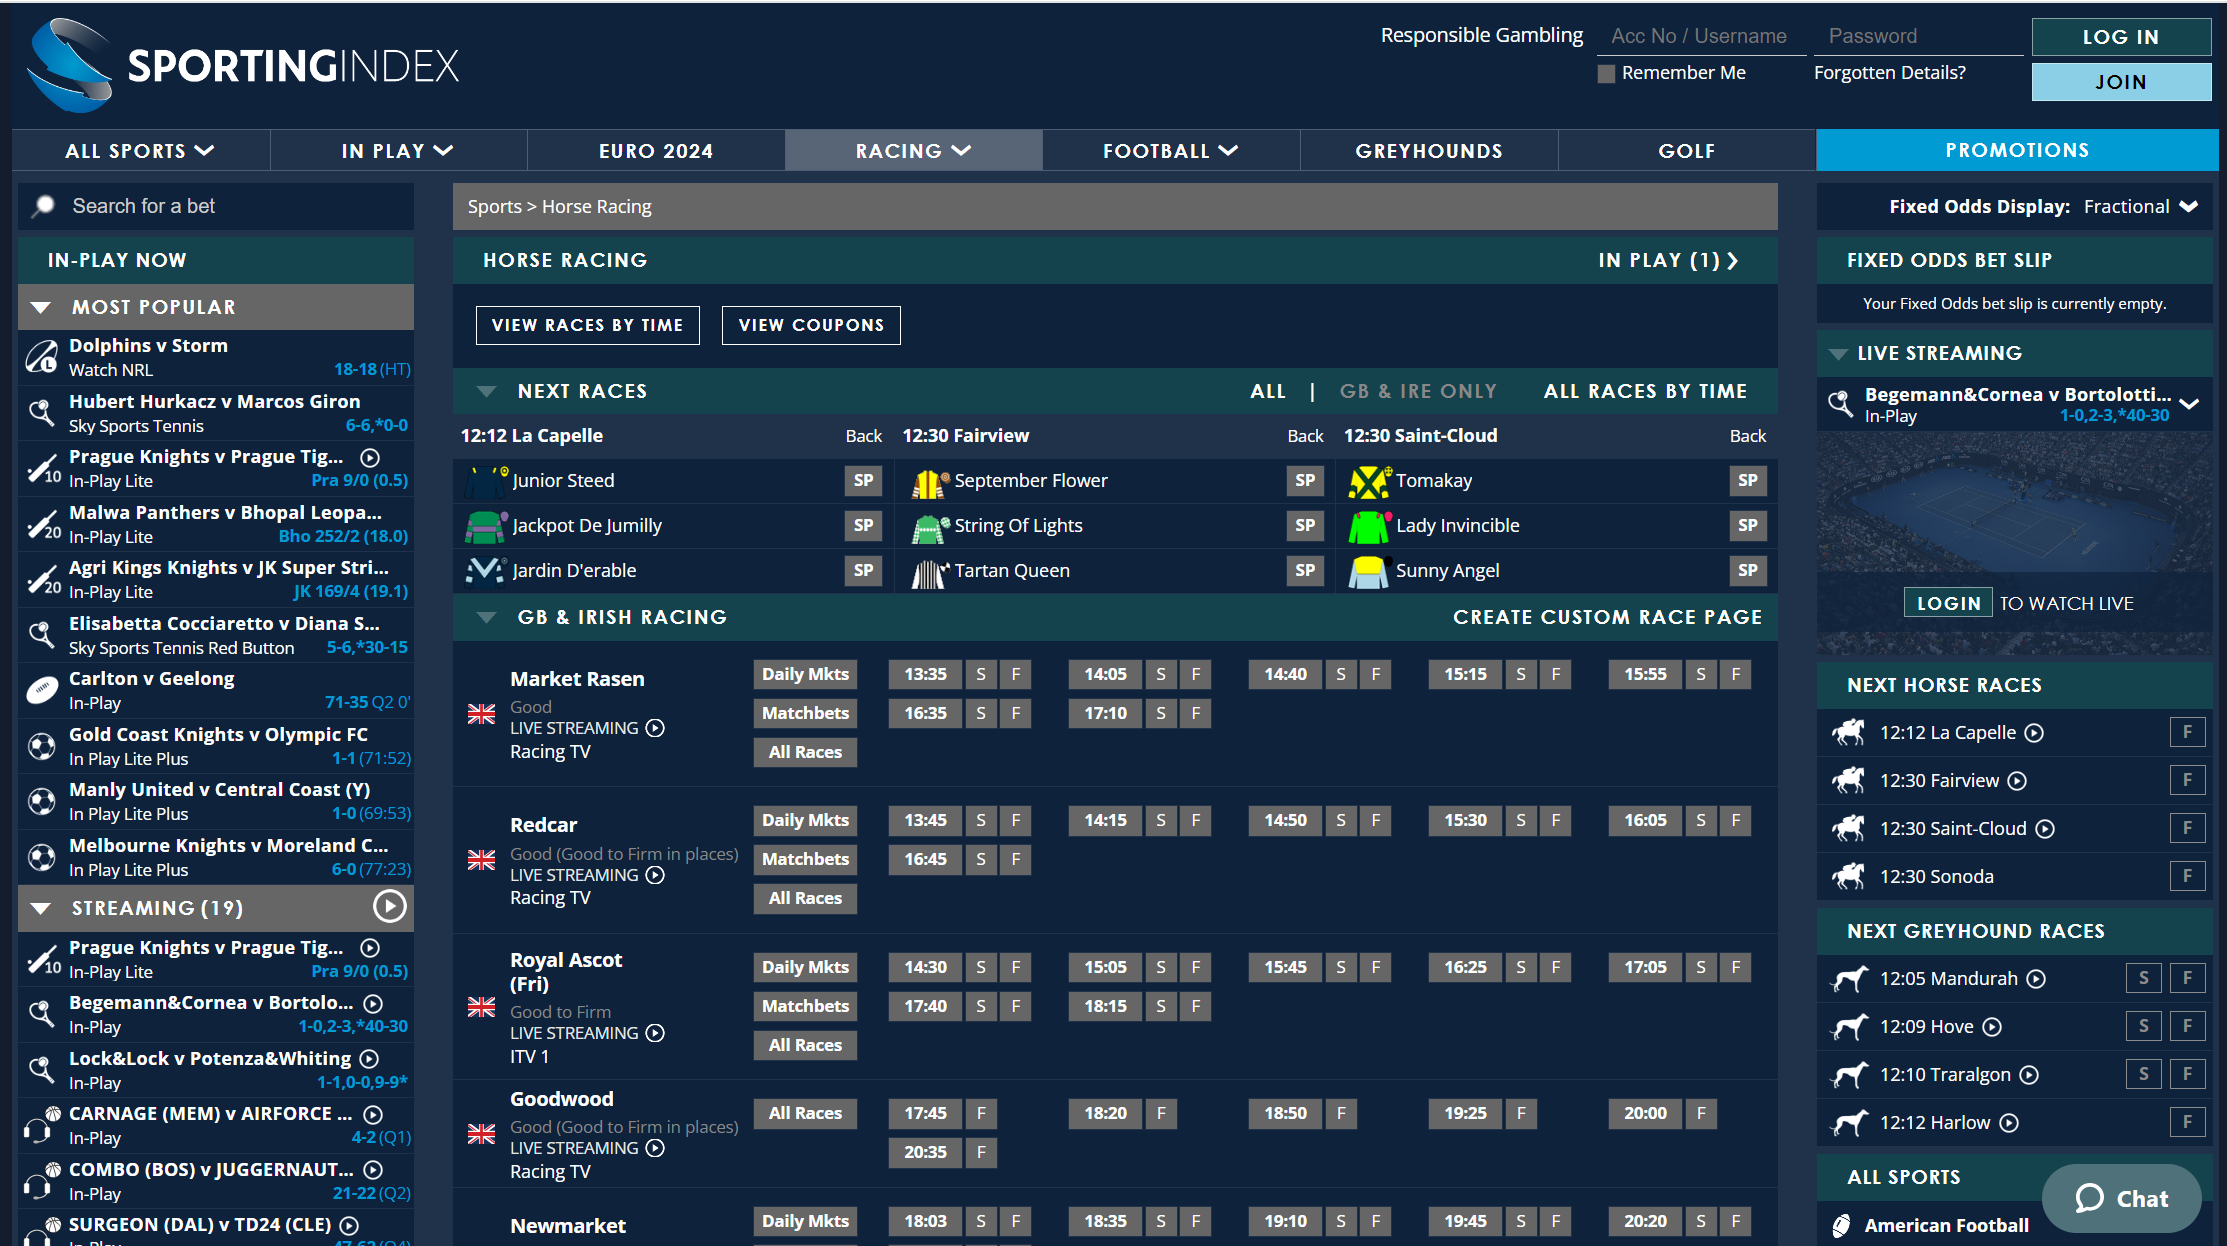
Task: Click the Acc No / Username field
Action: click(x=1700, y=36)
